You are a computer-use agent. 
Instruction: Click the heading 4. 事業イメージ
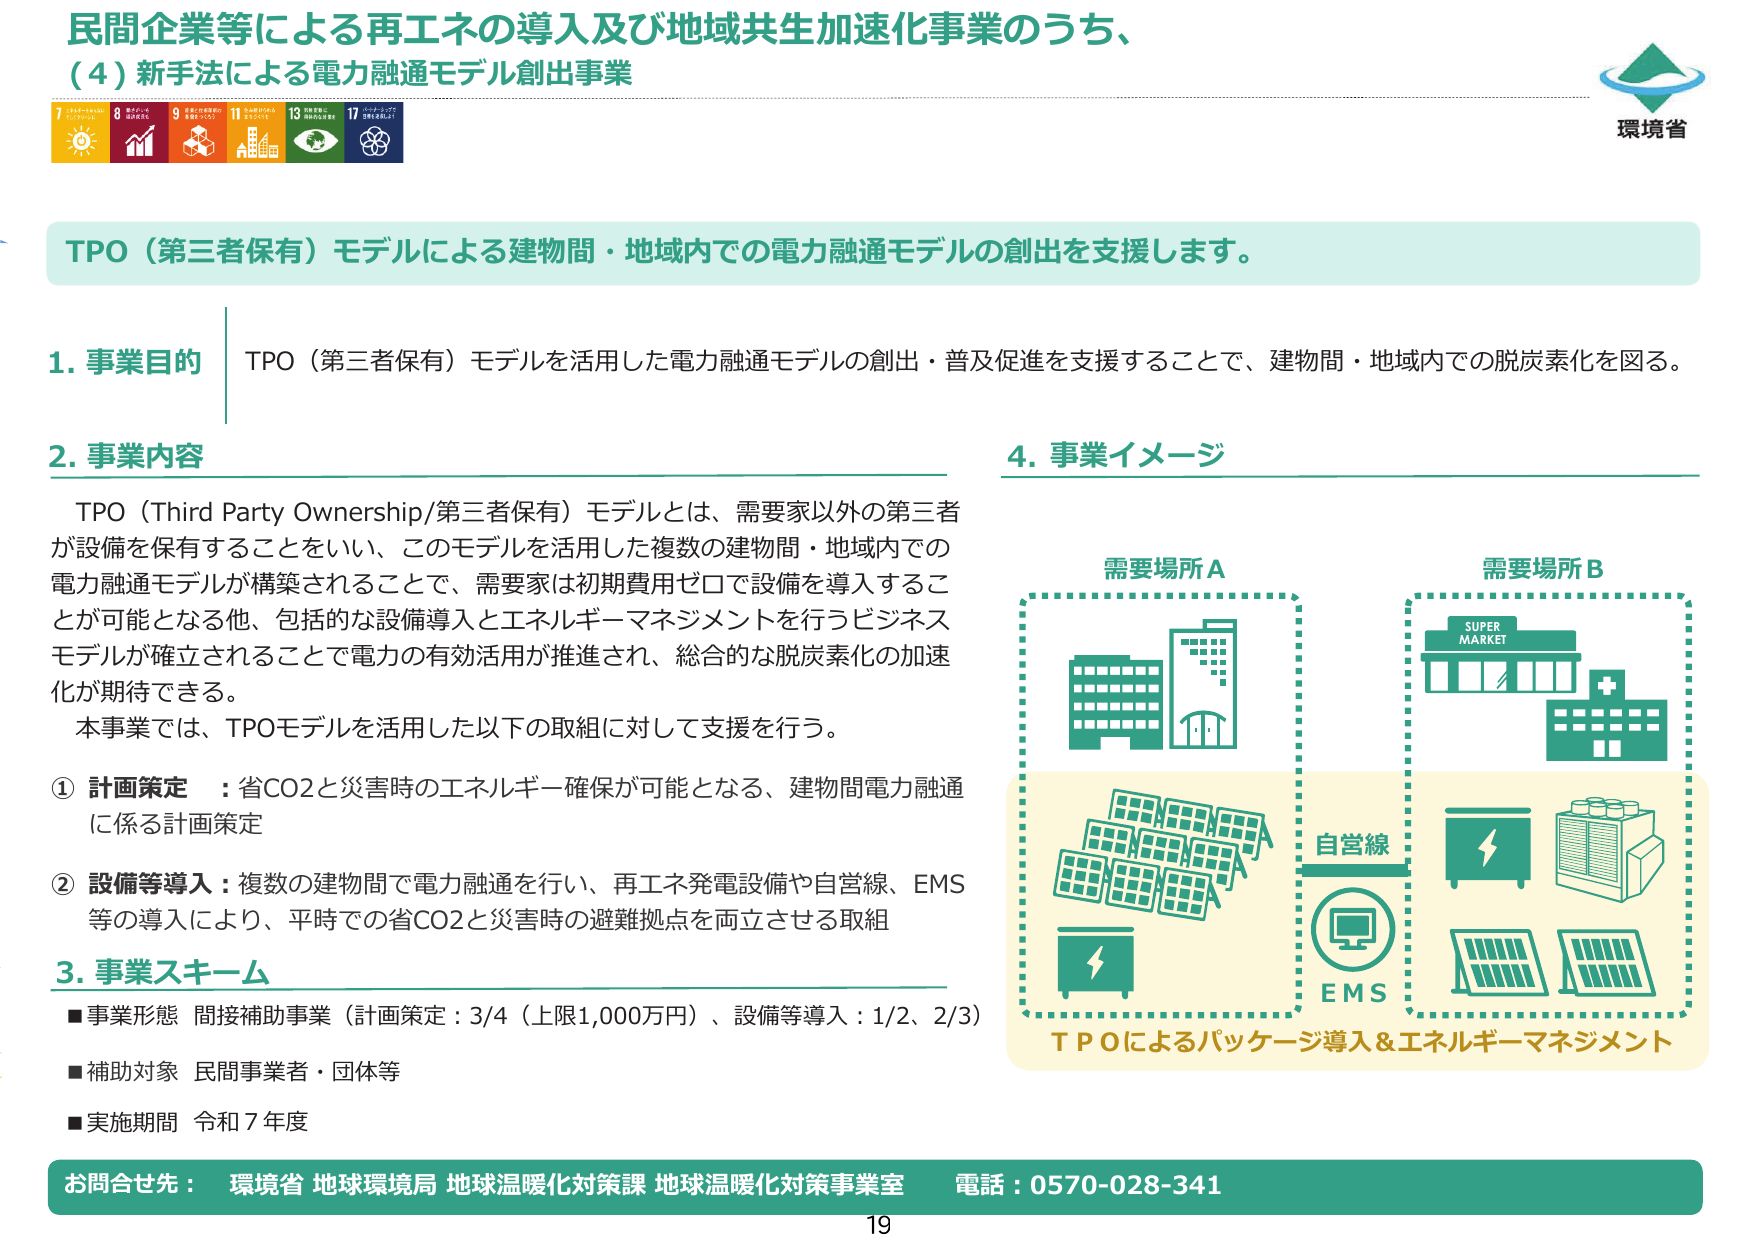[x=1116, y=456]
